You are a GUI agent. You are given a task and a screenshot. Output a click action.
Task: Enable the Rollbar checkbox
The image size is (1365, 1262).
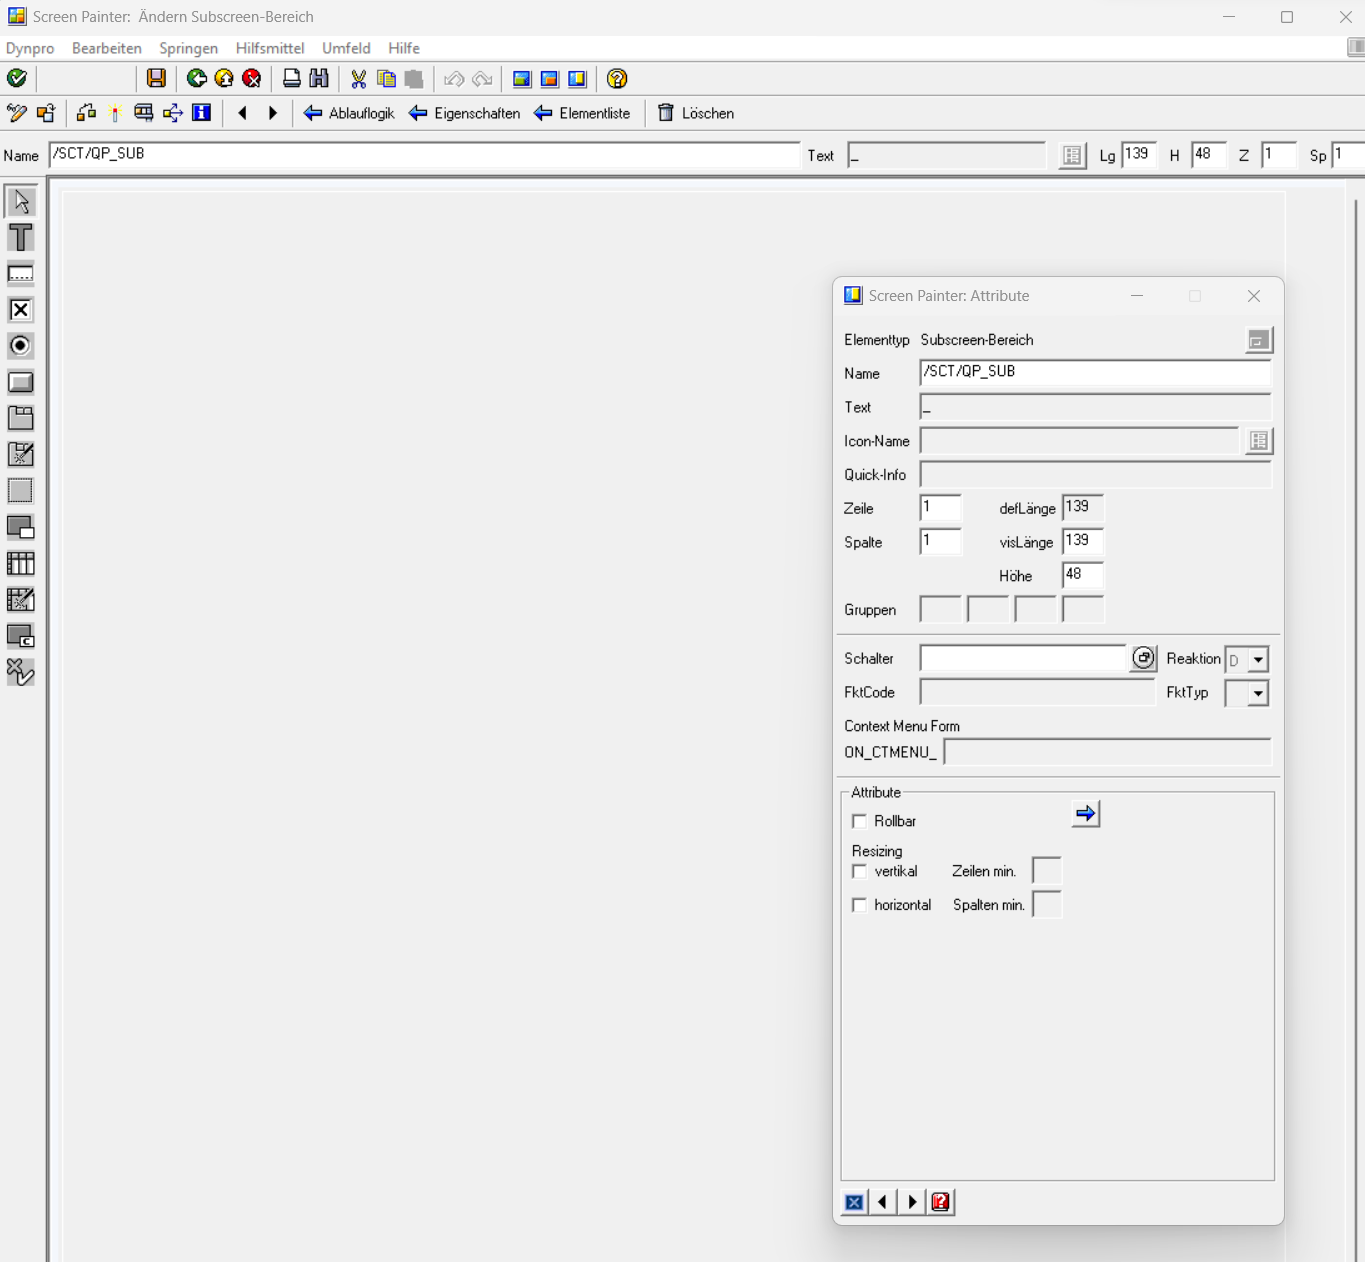pyautogui.click(x=859, y=821)
